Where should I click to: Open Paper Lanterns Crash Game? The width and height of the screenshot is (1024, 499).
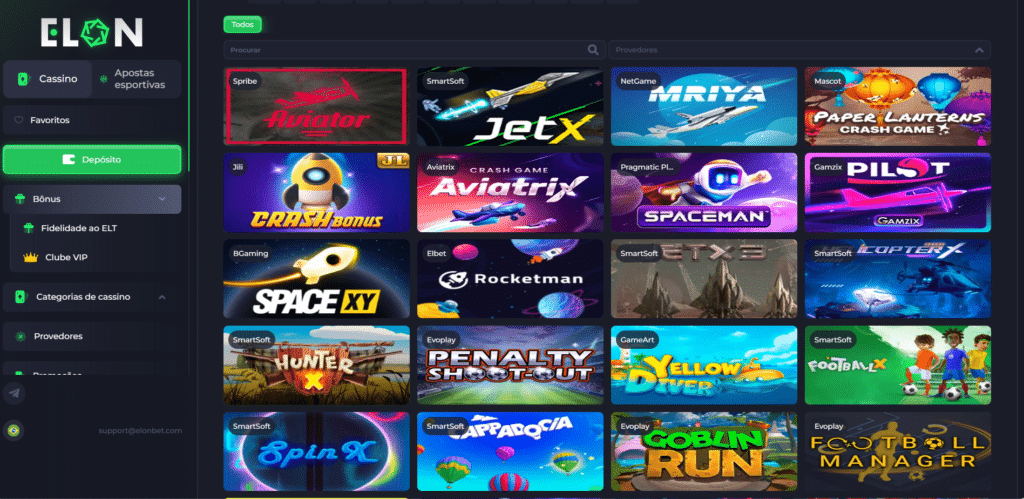coord(898,106)
